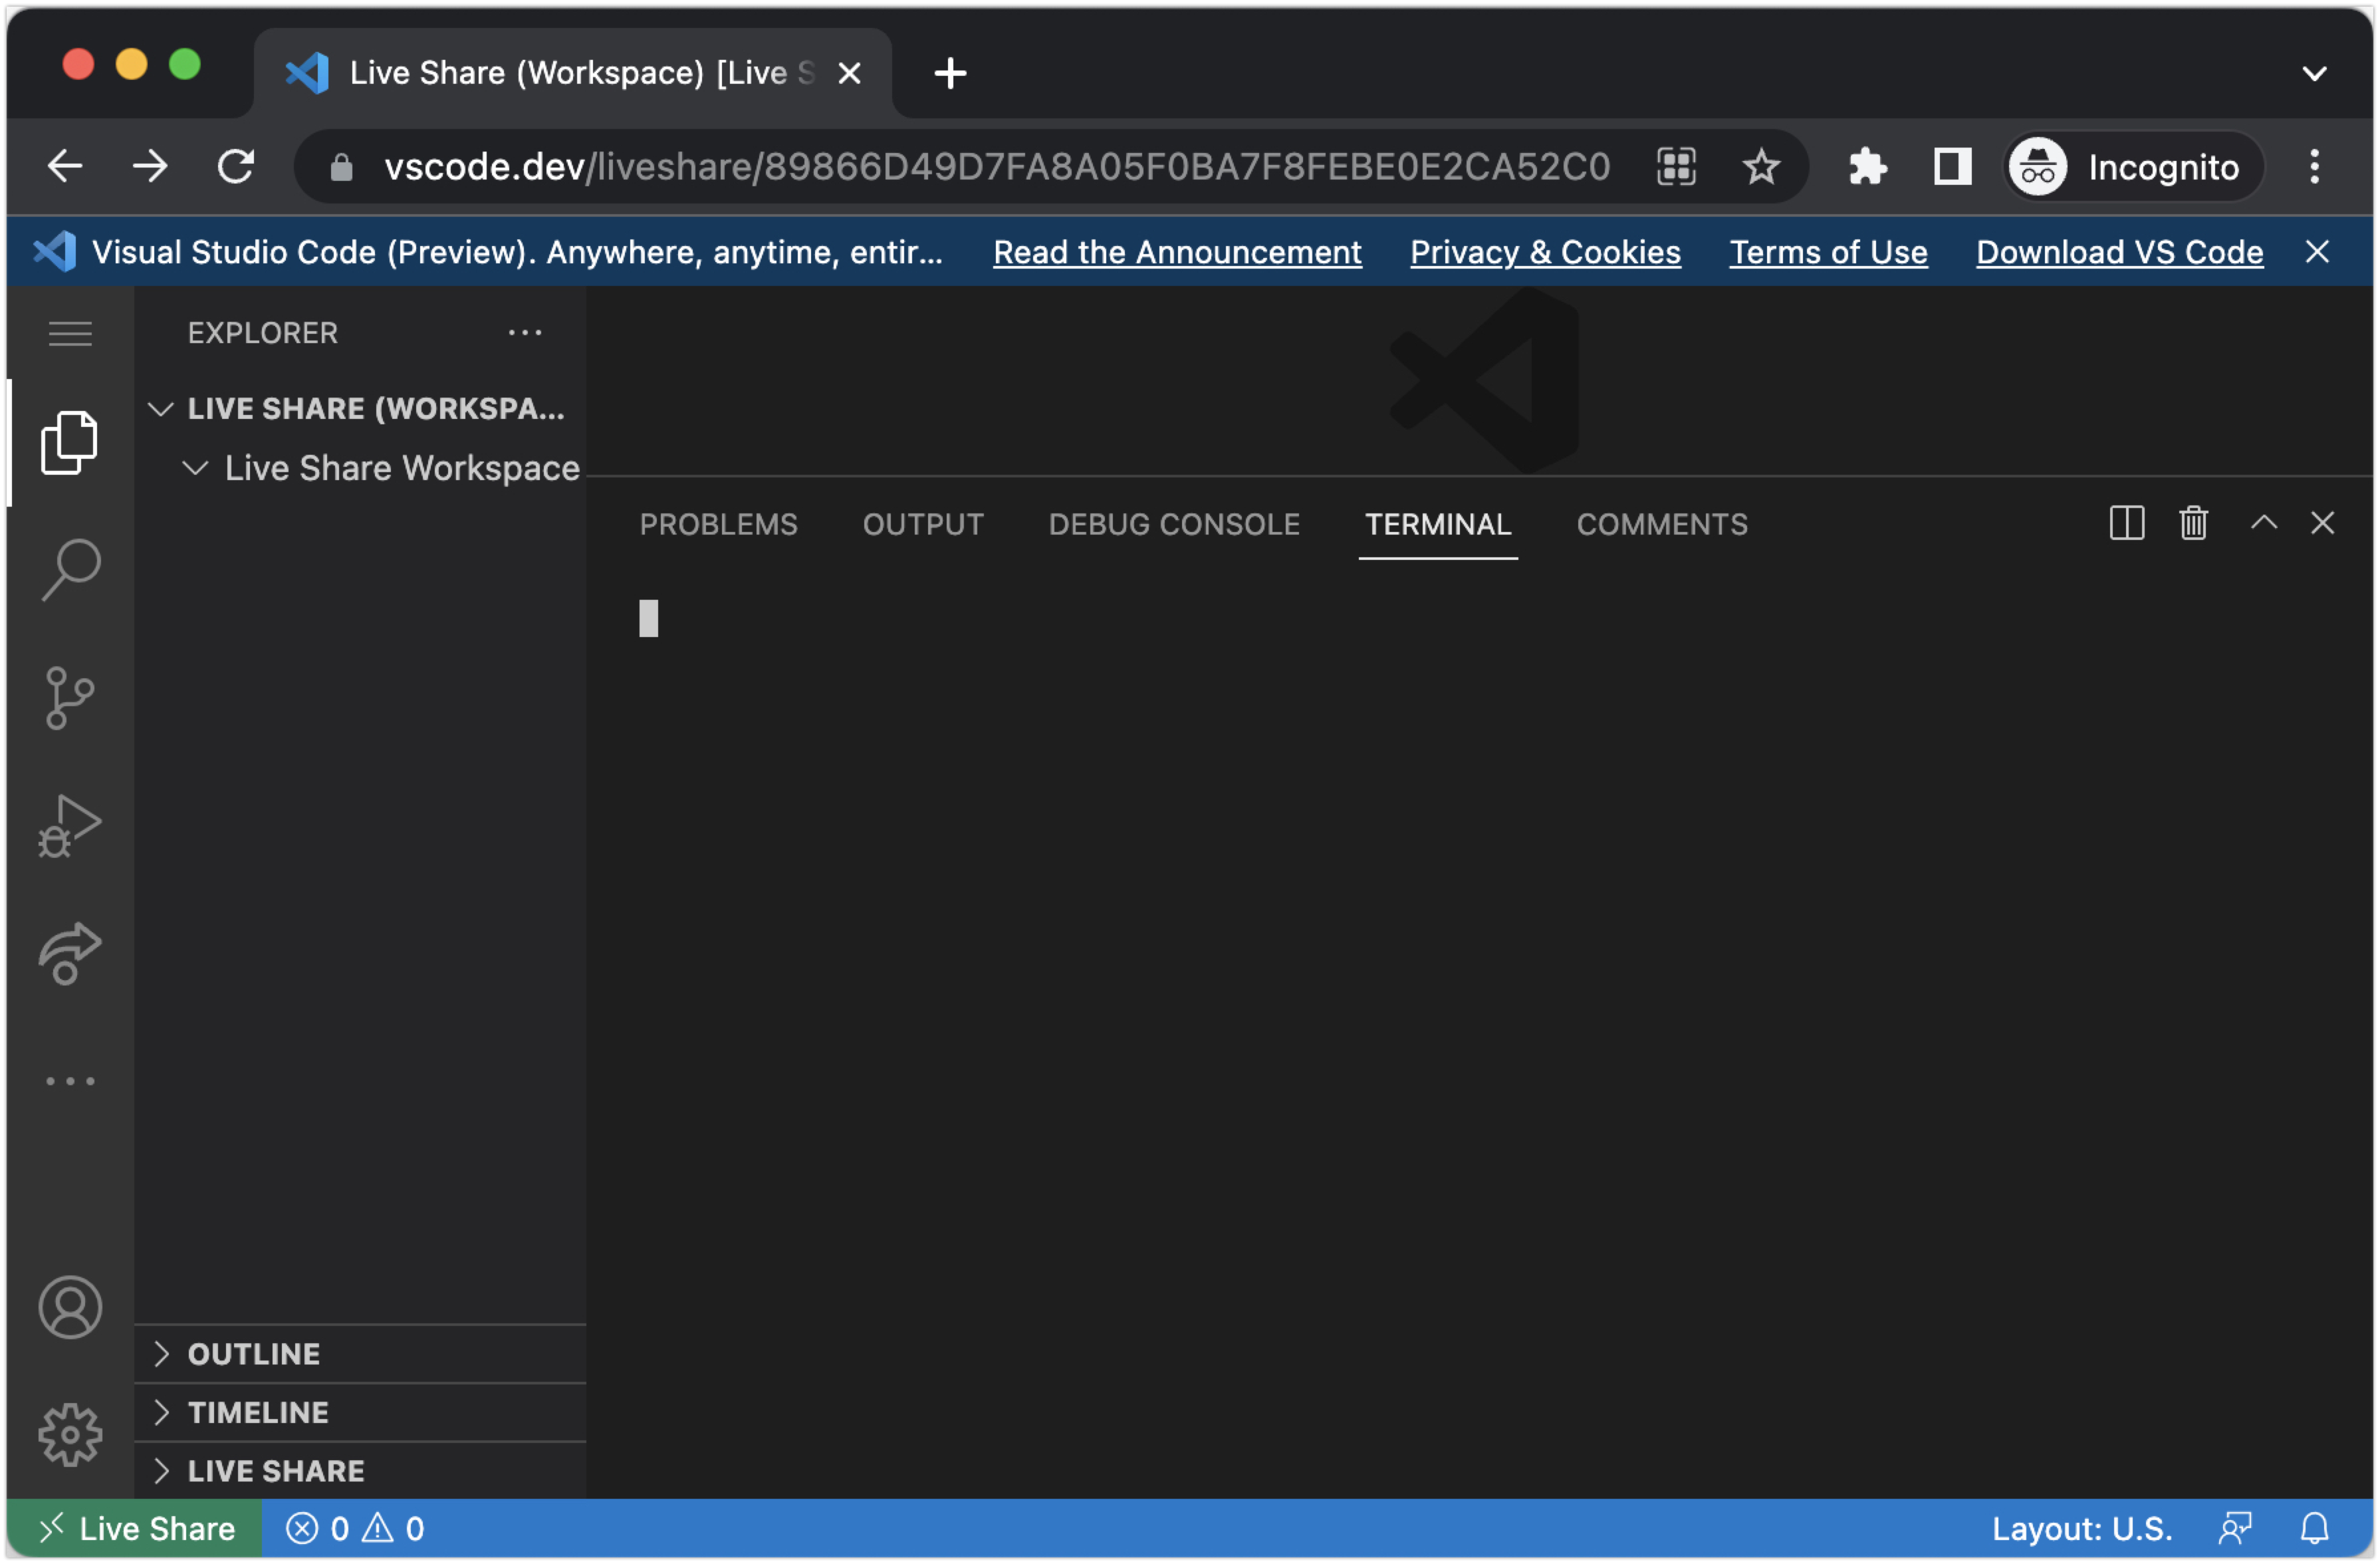Image resolution: width=2380 pixels, height=1564 pixels.
Task: Close the bottom panel
Action: (2323, 523)
